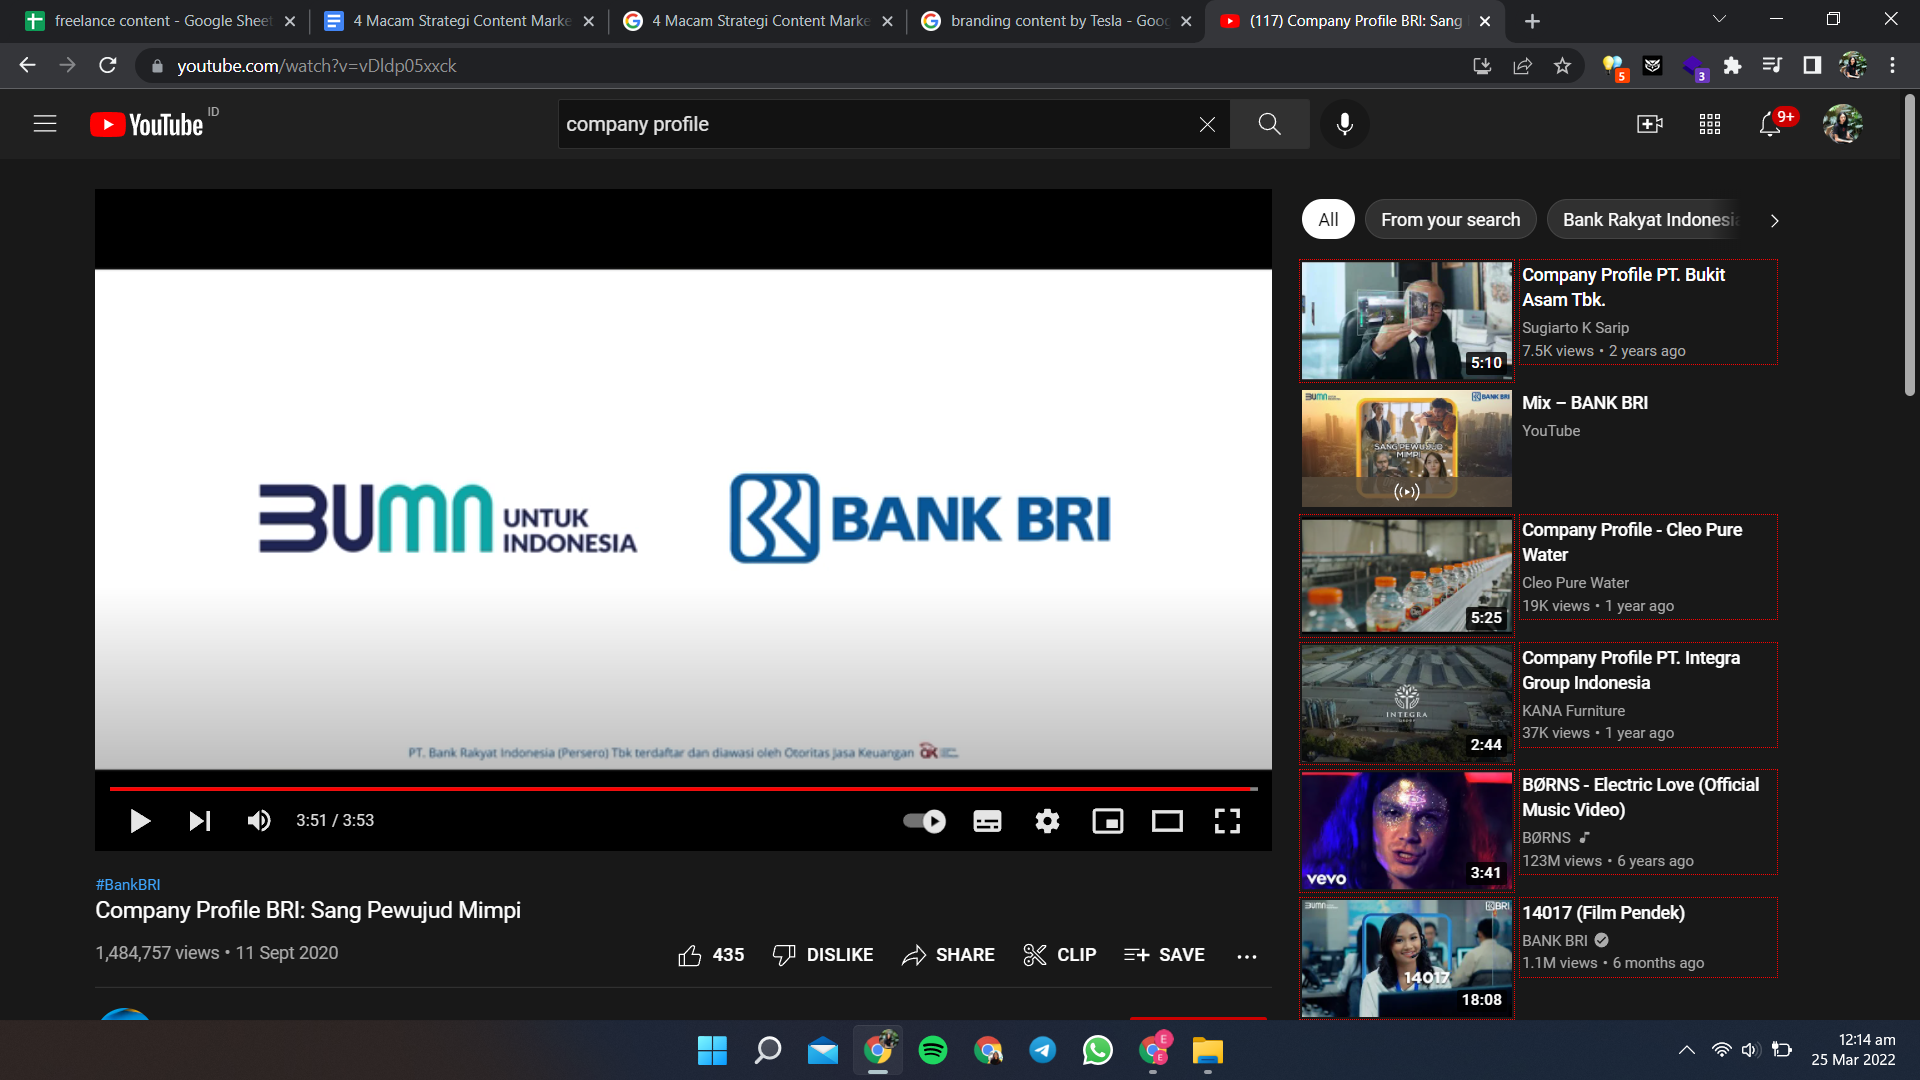Open Windows Start menu
Screen dimensions: 1920x1080
coord(712,1050)
